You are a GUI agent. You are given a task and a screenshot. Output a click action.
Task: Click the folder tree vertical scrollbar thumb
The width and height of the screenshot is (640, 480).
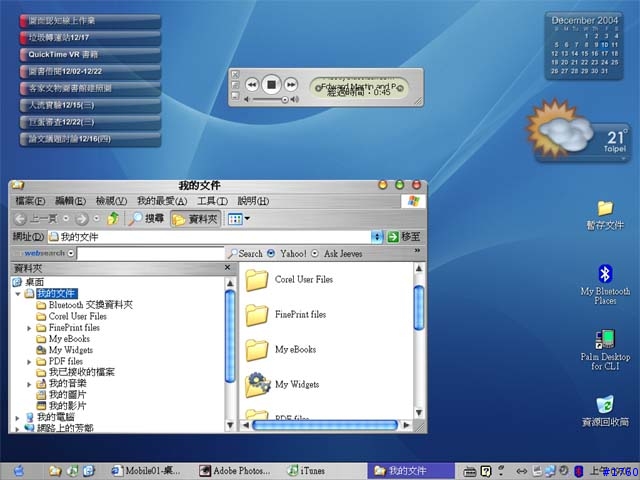(x=230, y=336)
